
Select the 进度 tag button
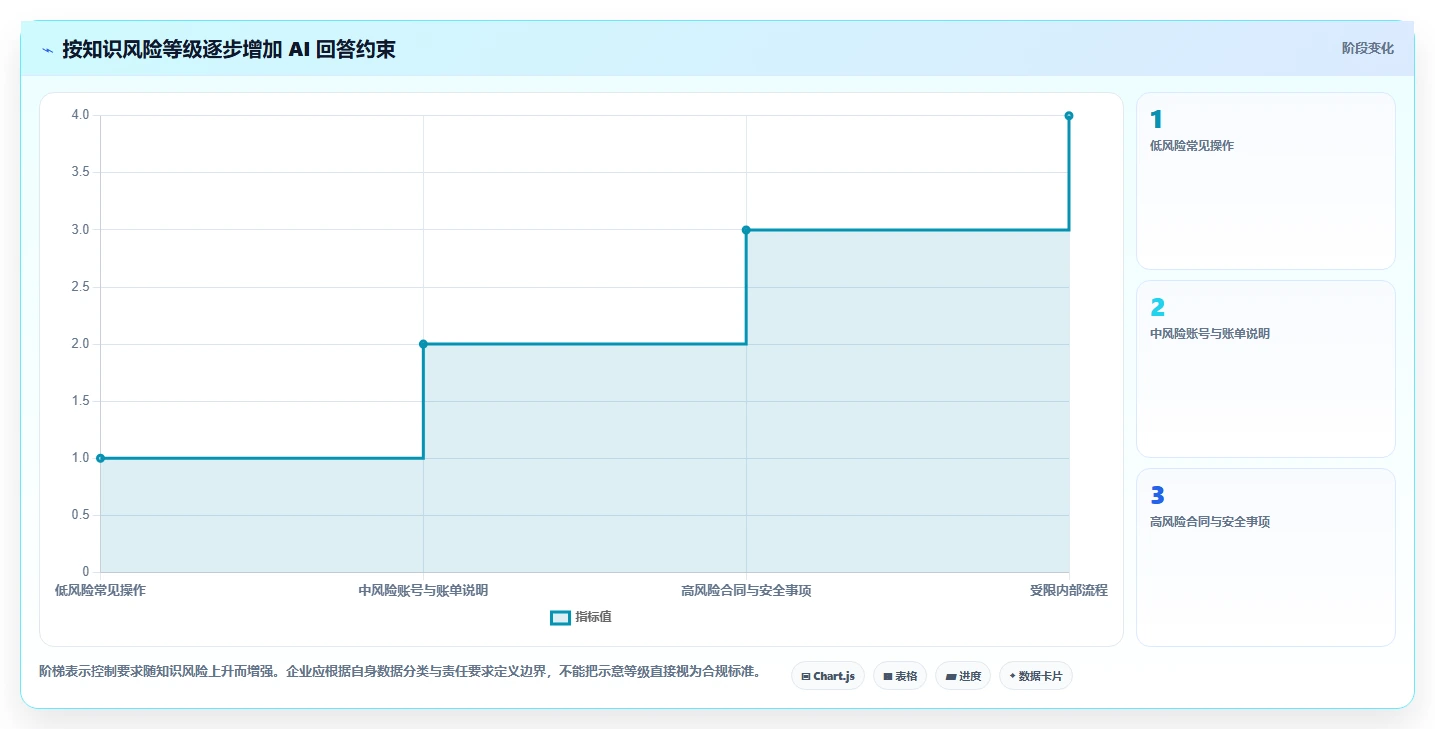(963, 676)
